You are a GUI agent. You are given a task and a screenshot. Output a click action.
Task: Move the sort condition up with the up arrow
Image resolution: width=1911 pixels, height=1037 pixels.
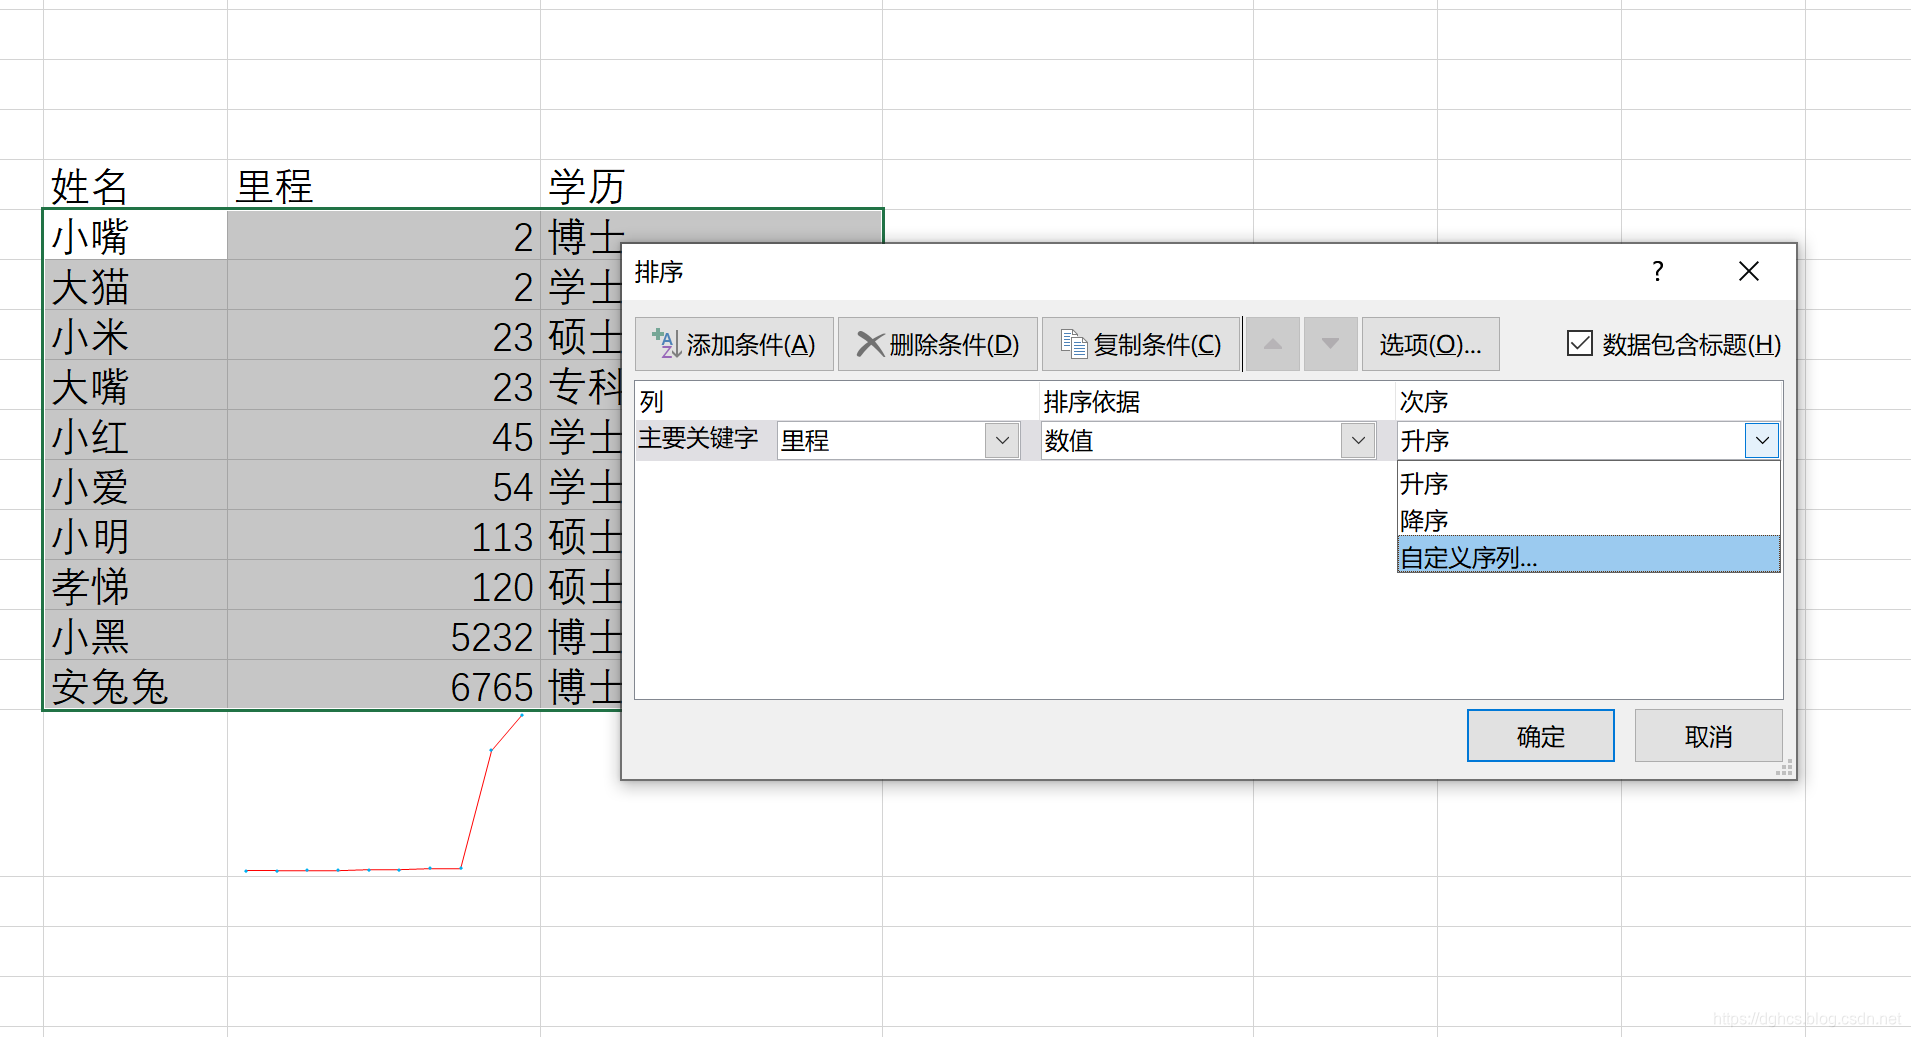[1273, 344]
